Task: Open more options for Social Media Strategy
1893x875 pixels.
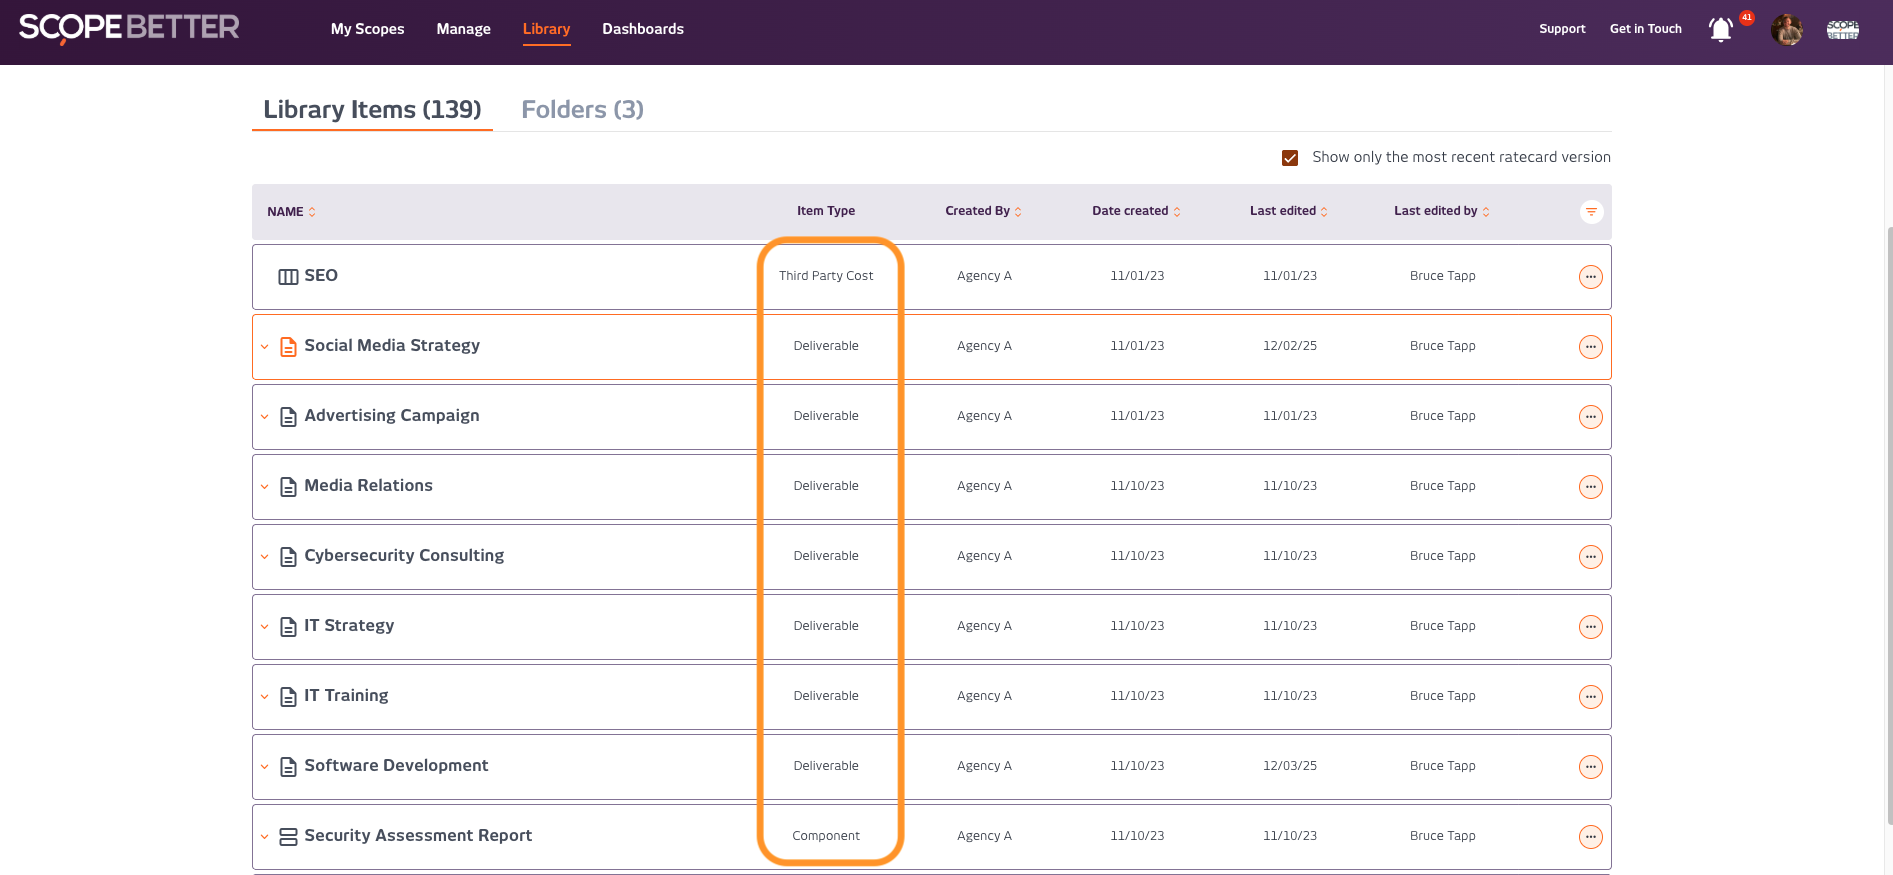Action: pos(1590,347)
